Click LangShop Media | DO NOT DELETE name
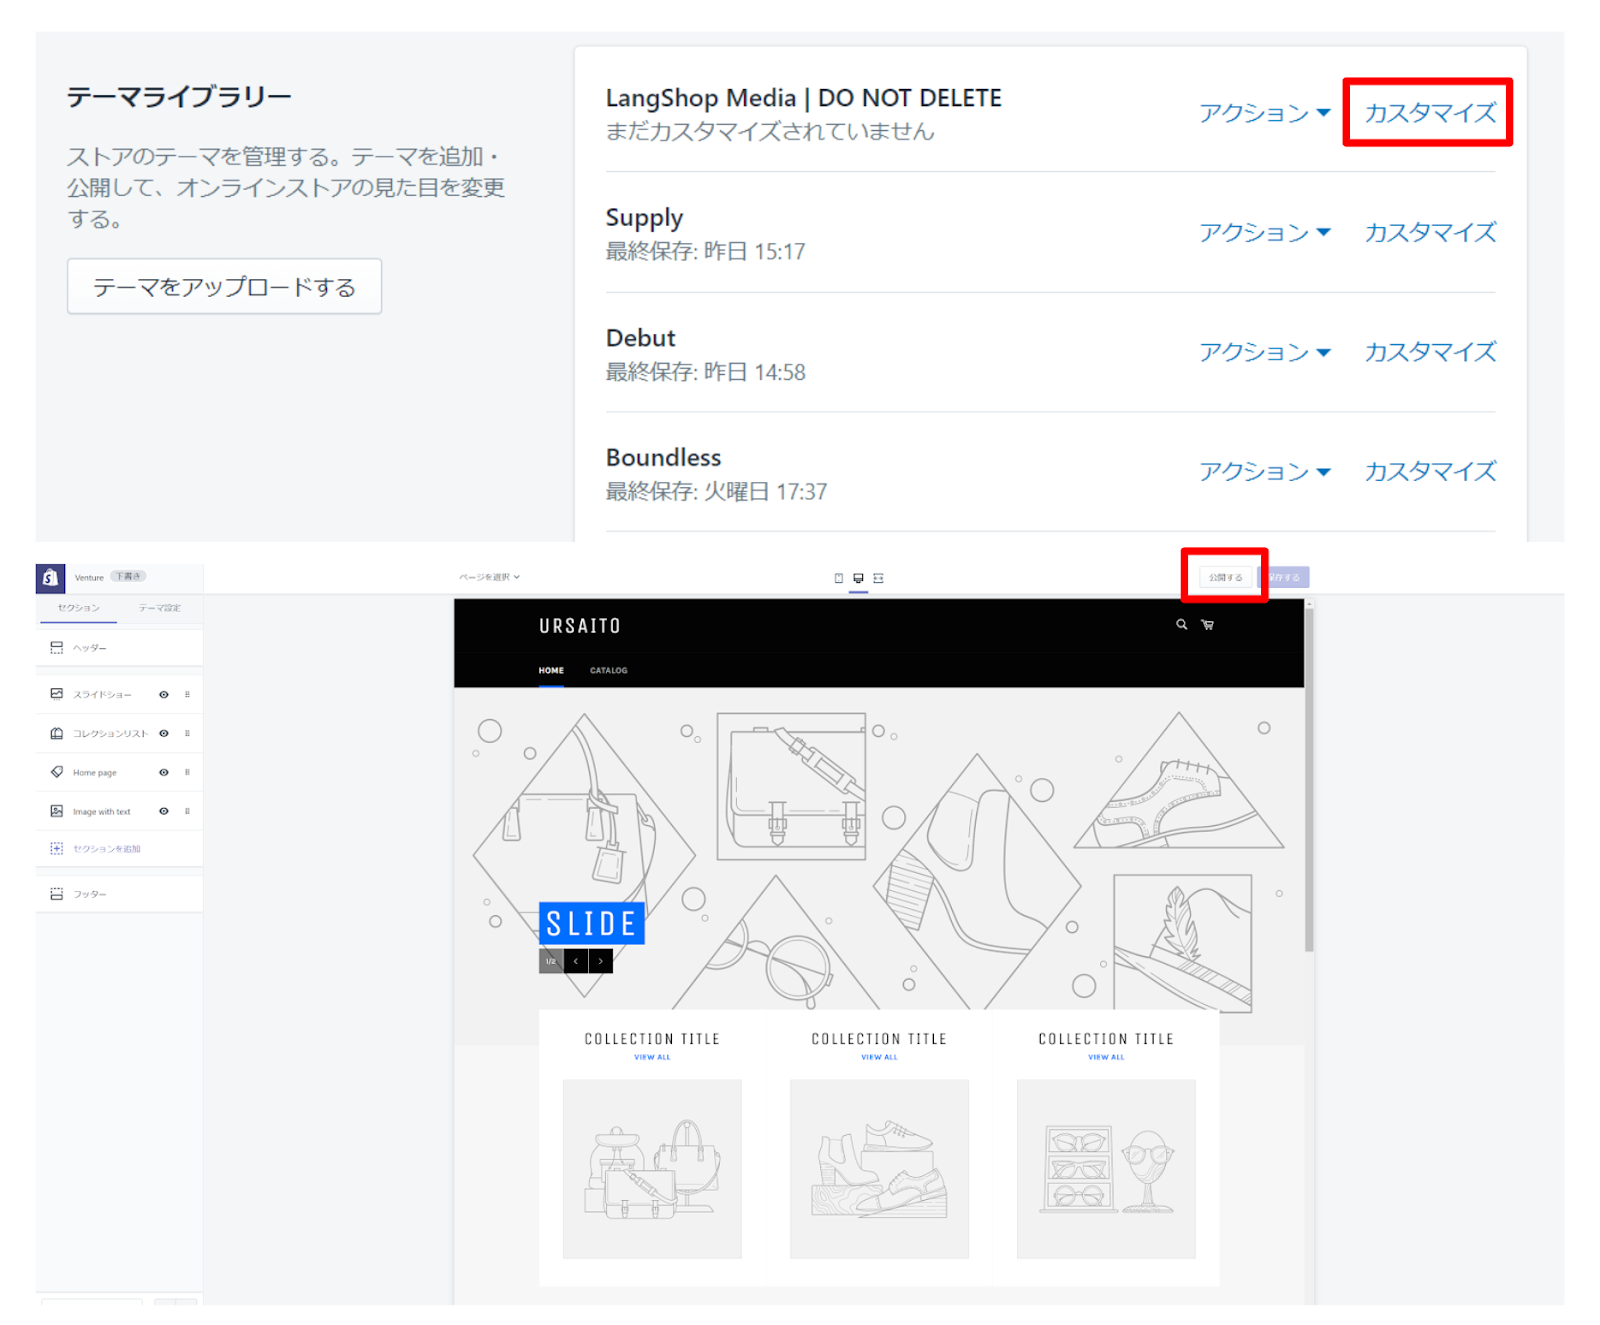 point(803,98)
